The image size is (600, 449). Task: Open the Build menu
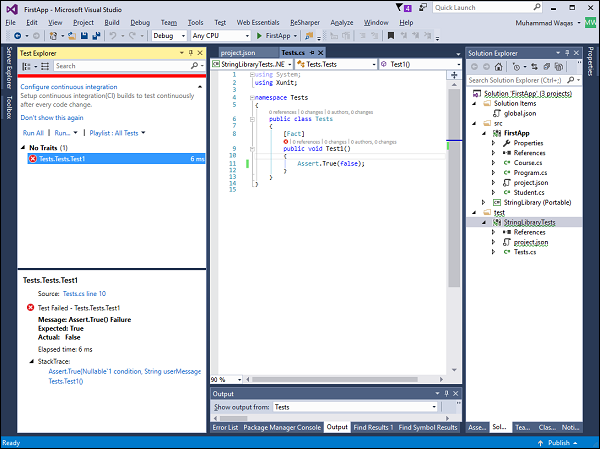111,21
